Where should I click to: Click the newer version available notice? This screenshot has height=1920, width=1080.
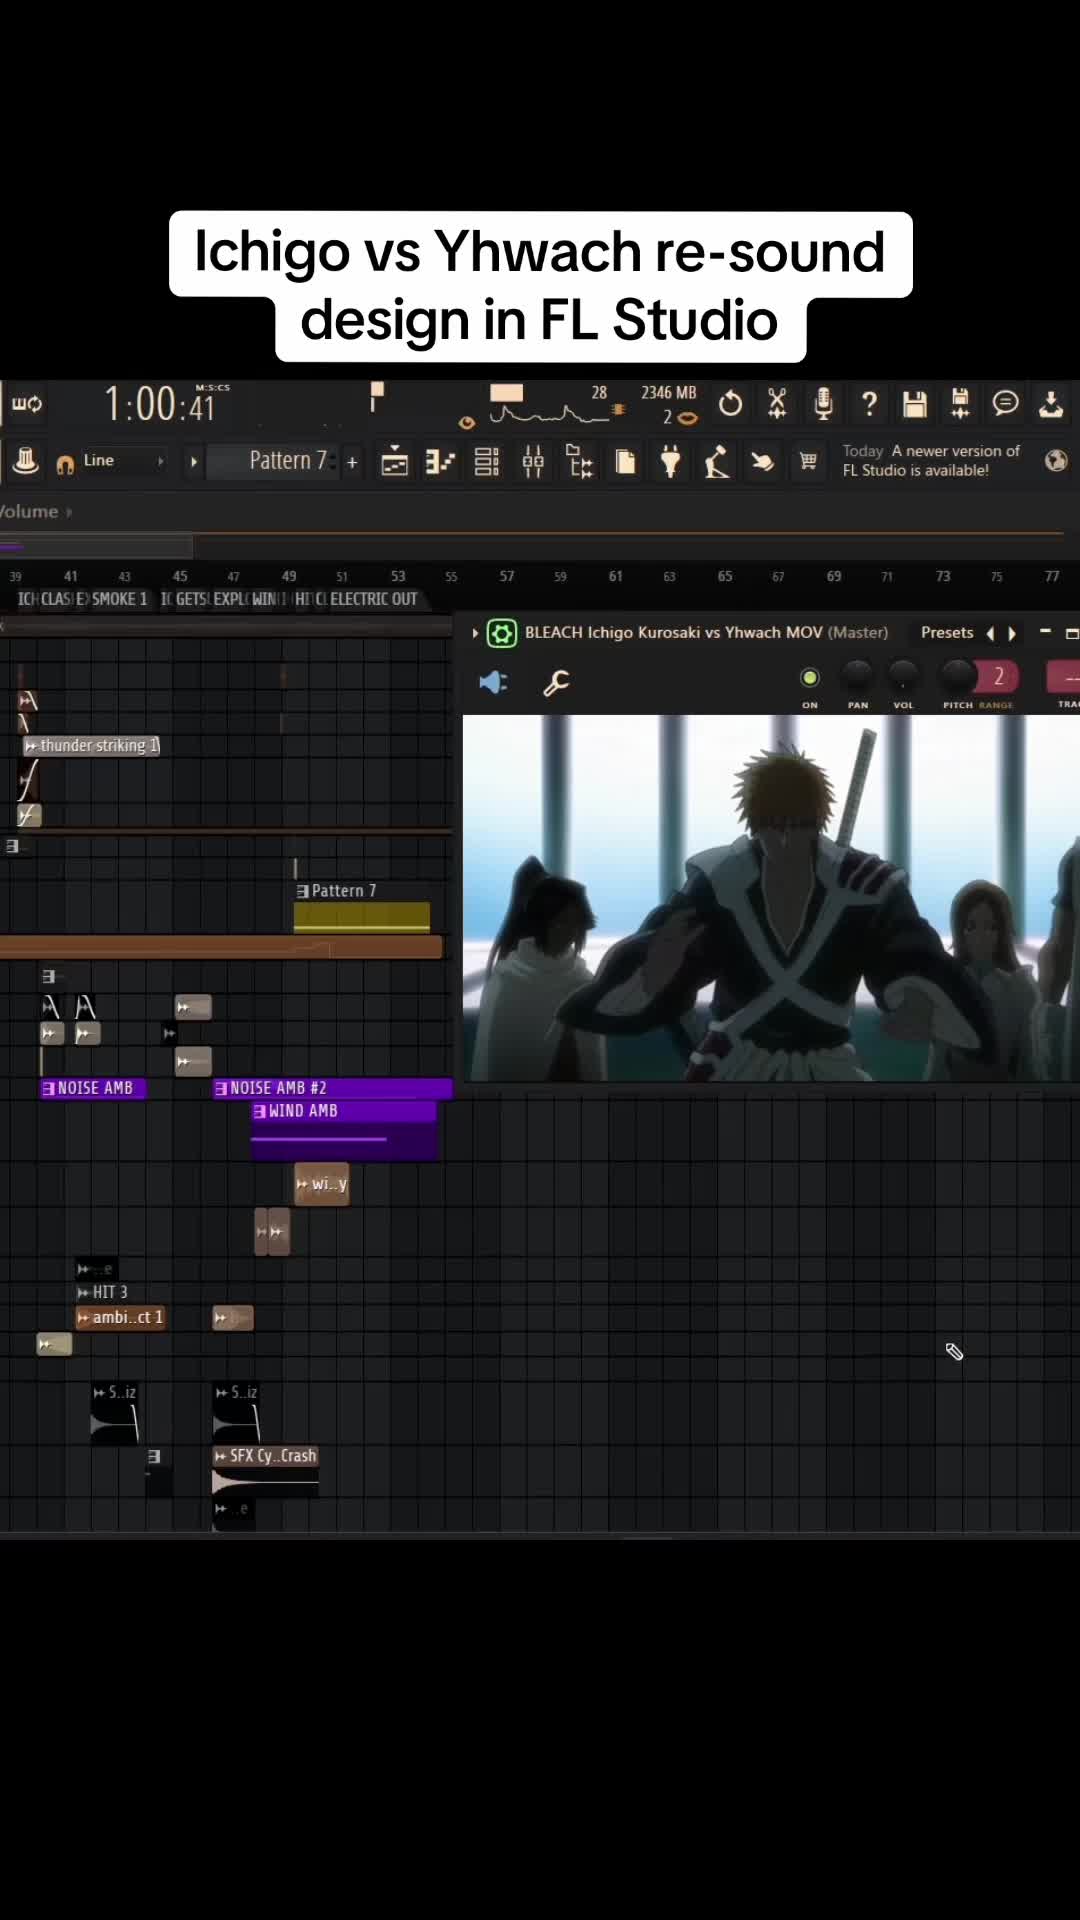pos(931,461)
